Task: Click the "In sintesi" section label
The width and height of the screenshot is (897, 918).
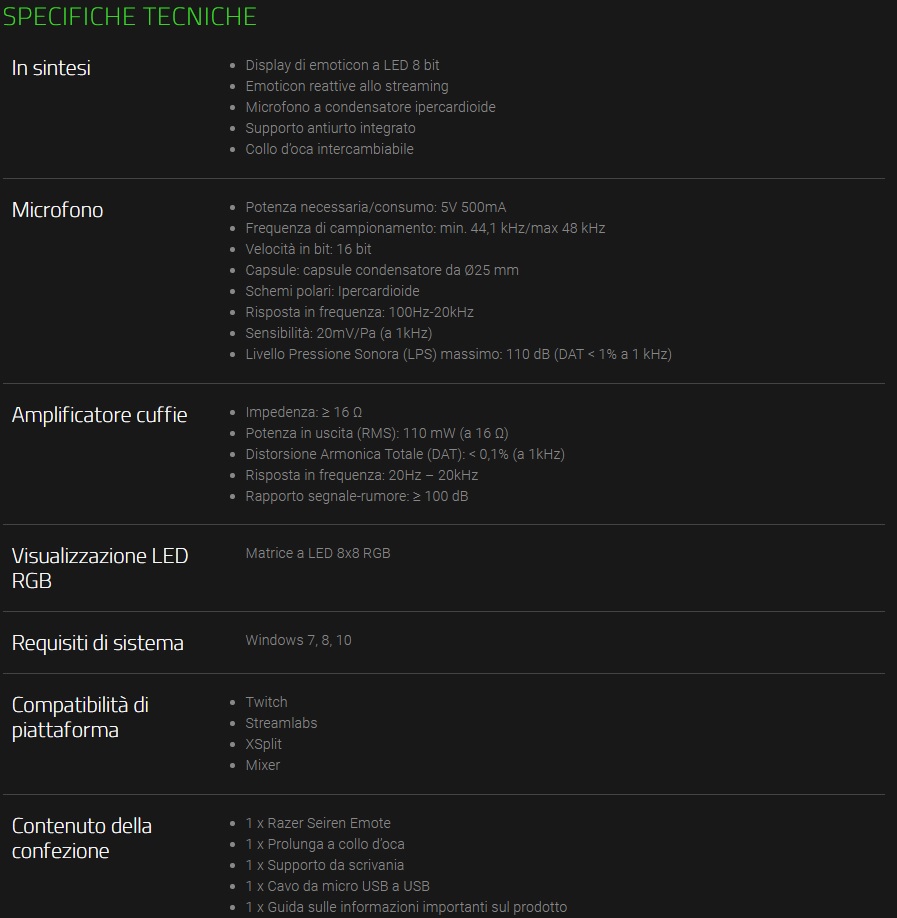Action: coord(51,68)
